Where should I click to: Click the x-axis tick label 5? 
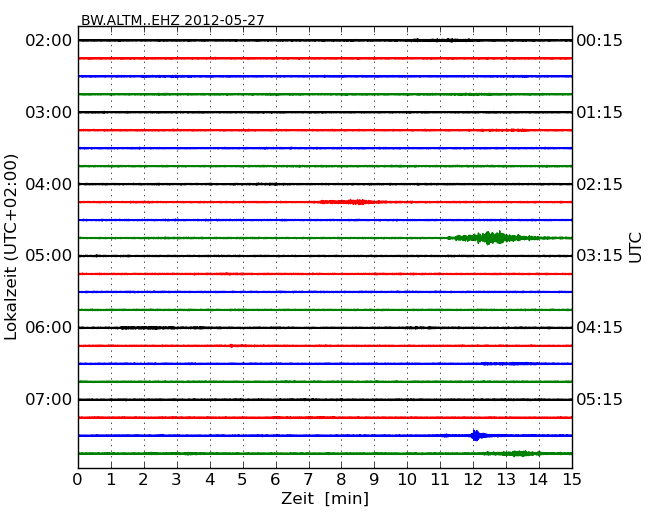coord(242,479)
